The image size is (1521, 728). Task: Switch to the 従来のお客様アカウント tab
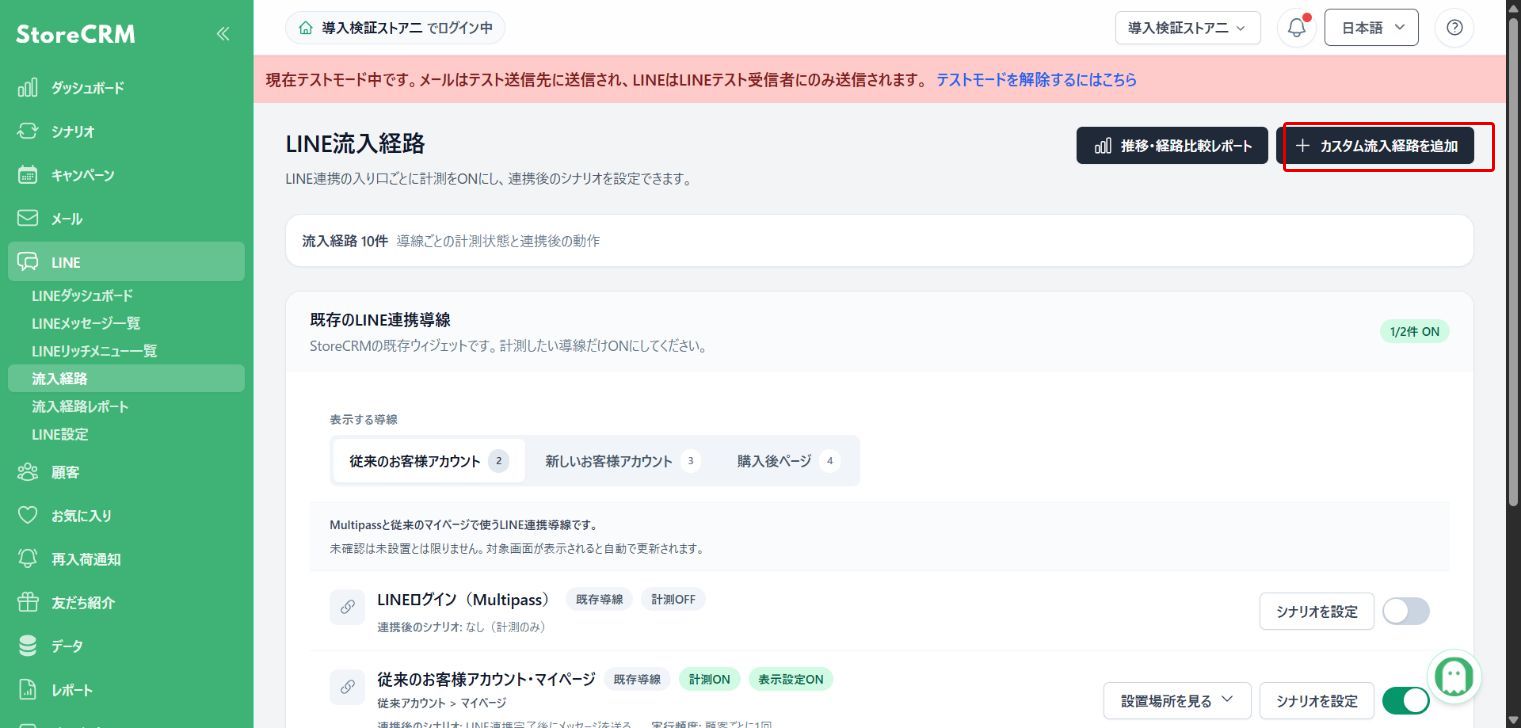click(429, 461)
